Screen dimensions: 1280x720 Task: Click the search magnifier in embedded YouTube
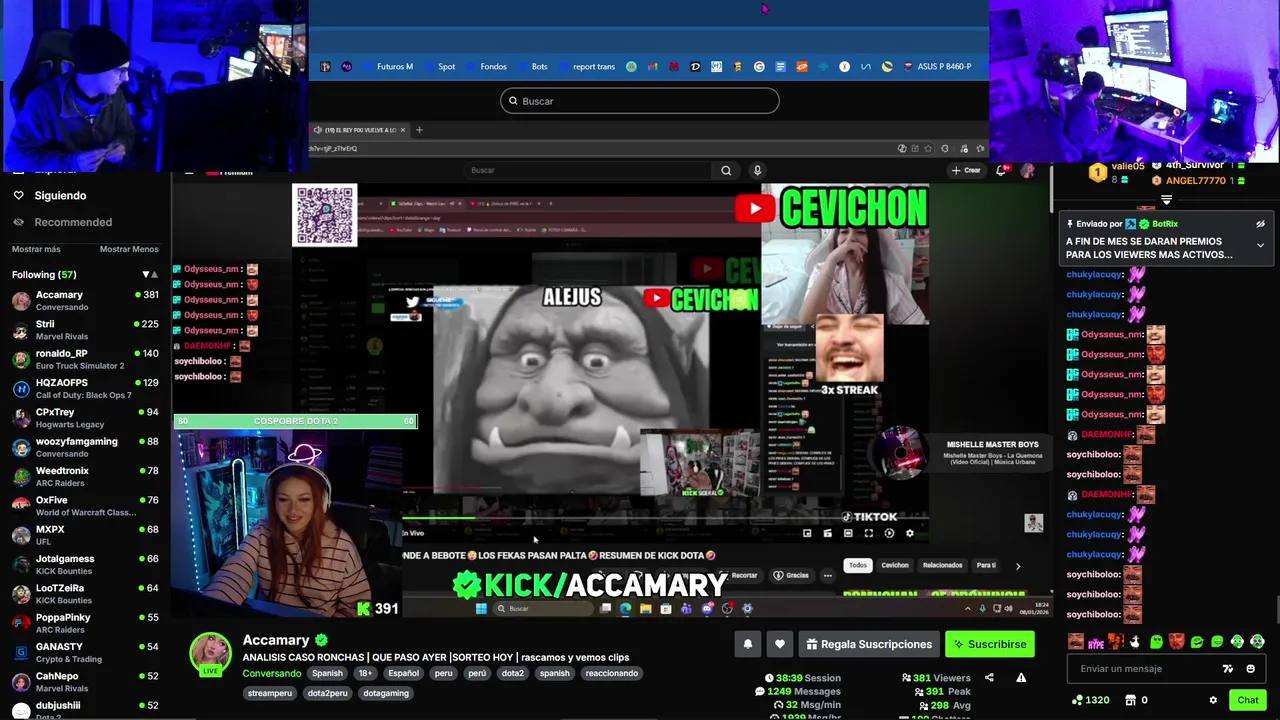click(x=726, y=170)
